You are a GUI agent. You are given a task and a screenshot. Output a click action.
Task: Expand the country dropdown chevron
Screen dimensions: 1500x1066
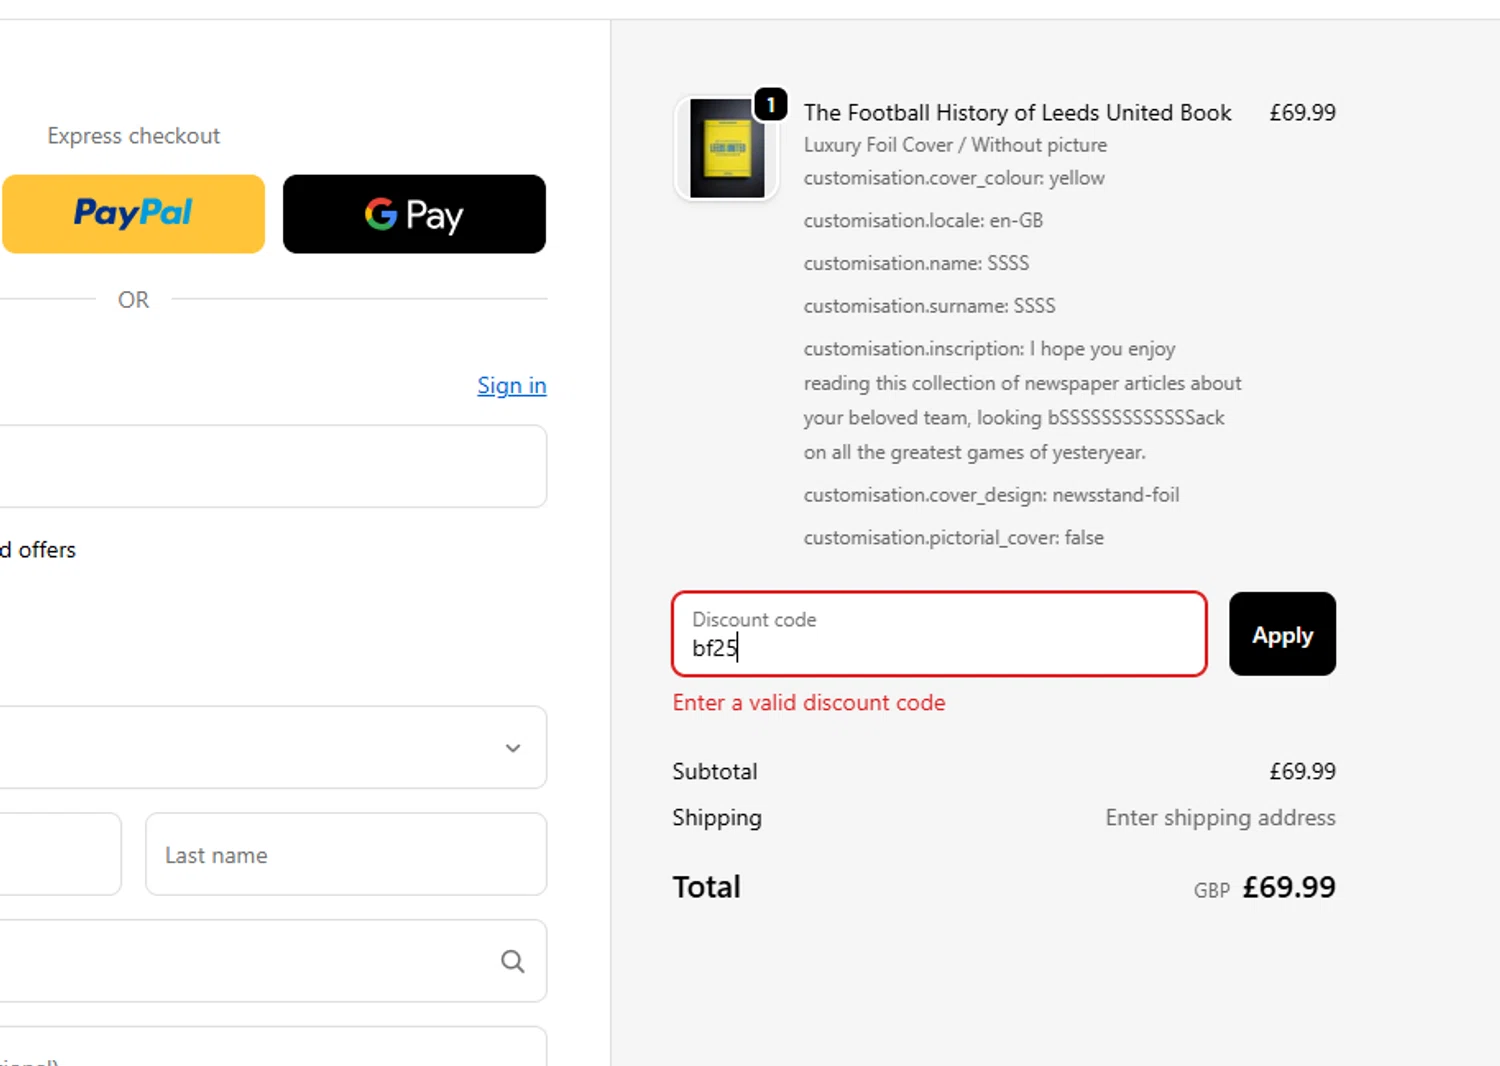click(513, 748)
